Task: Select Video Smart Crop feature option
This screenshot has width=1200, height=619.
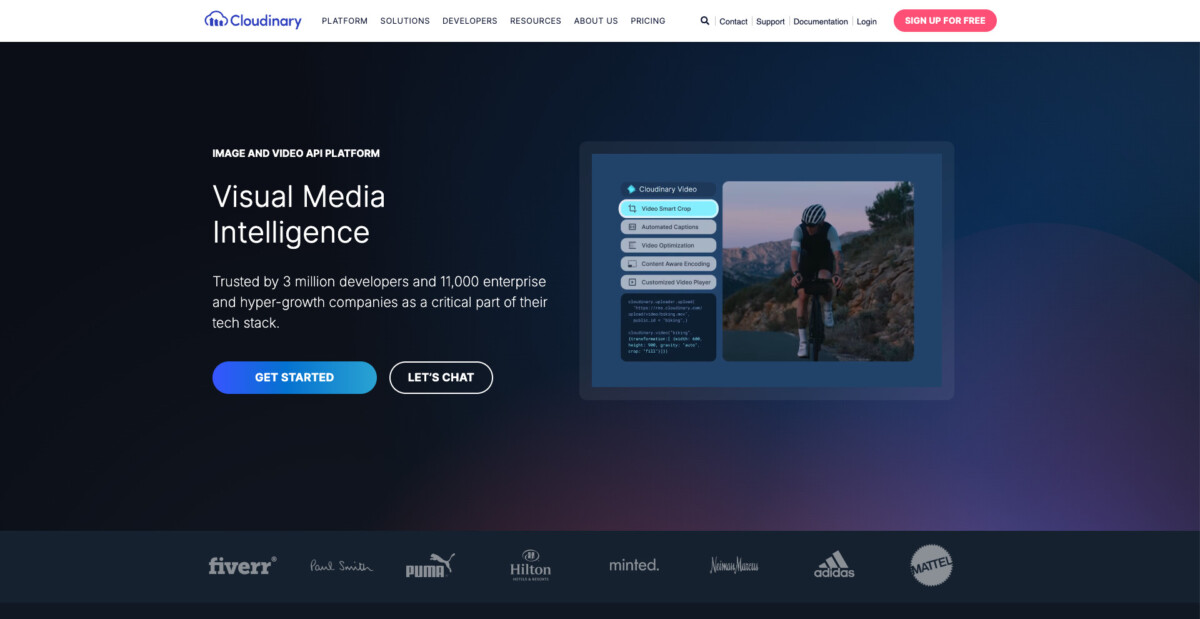Action: tap(668, 209)
